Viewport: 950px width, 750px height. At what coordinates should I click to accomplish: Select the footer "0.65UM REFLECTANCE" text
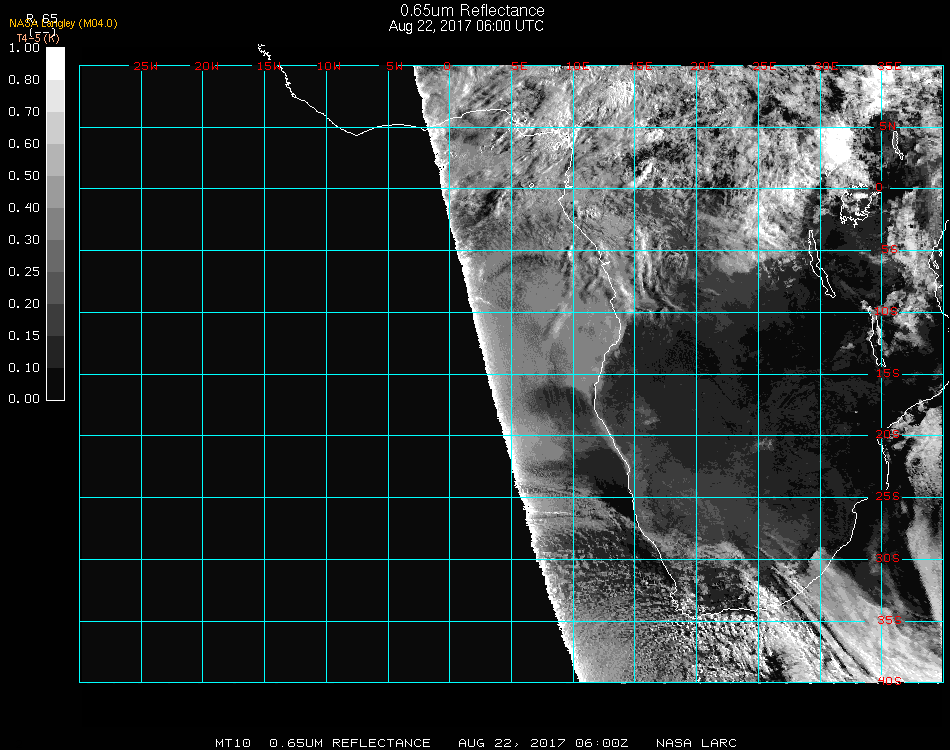350,743
